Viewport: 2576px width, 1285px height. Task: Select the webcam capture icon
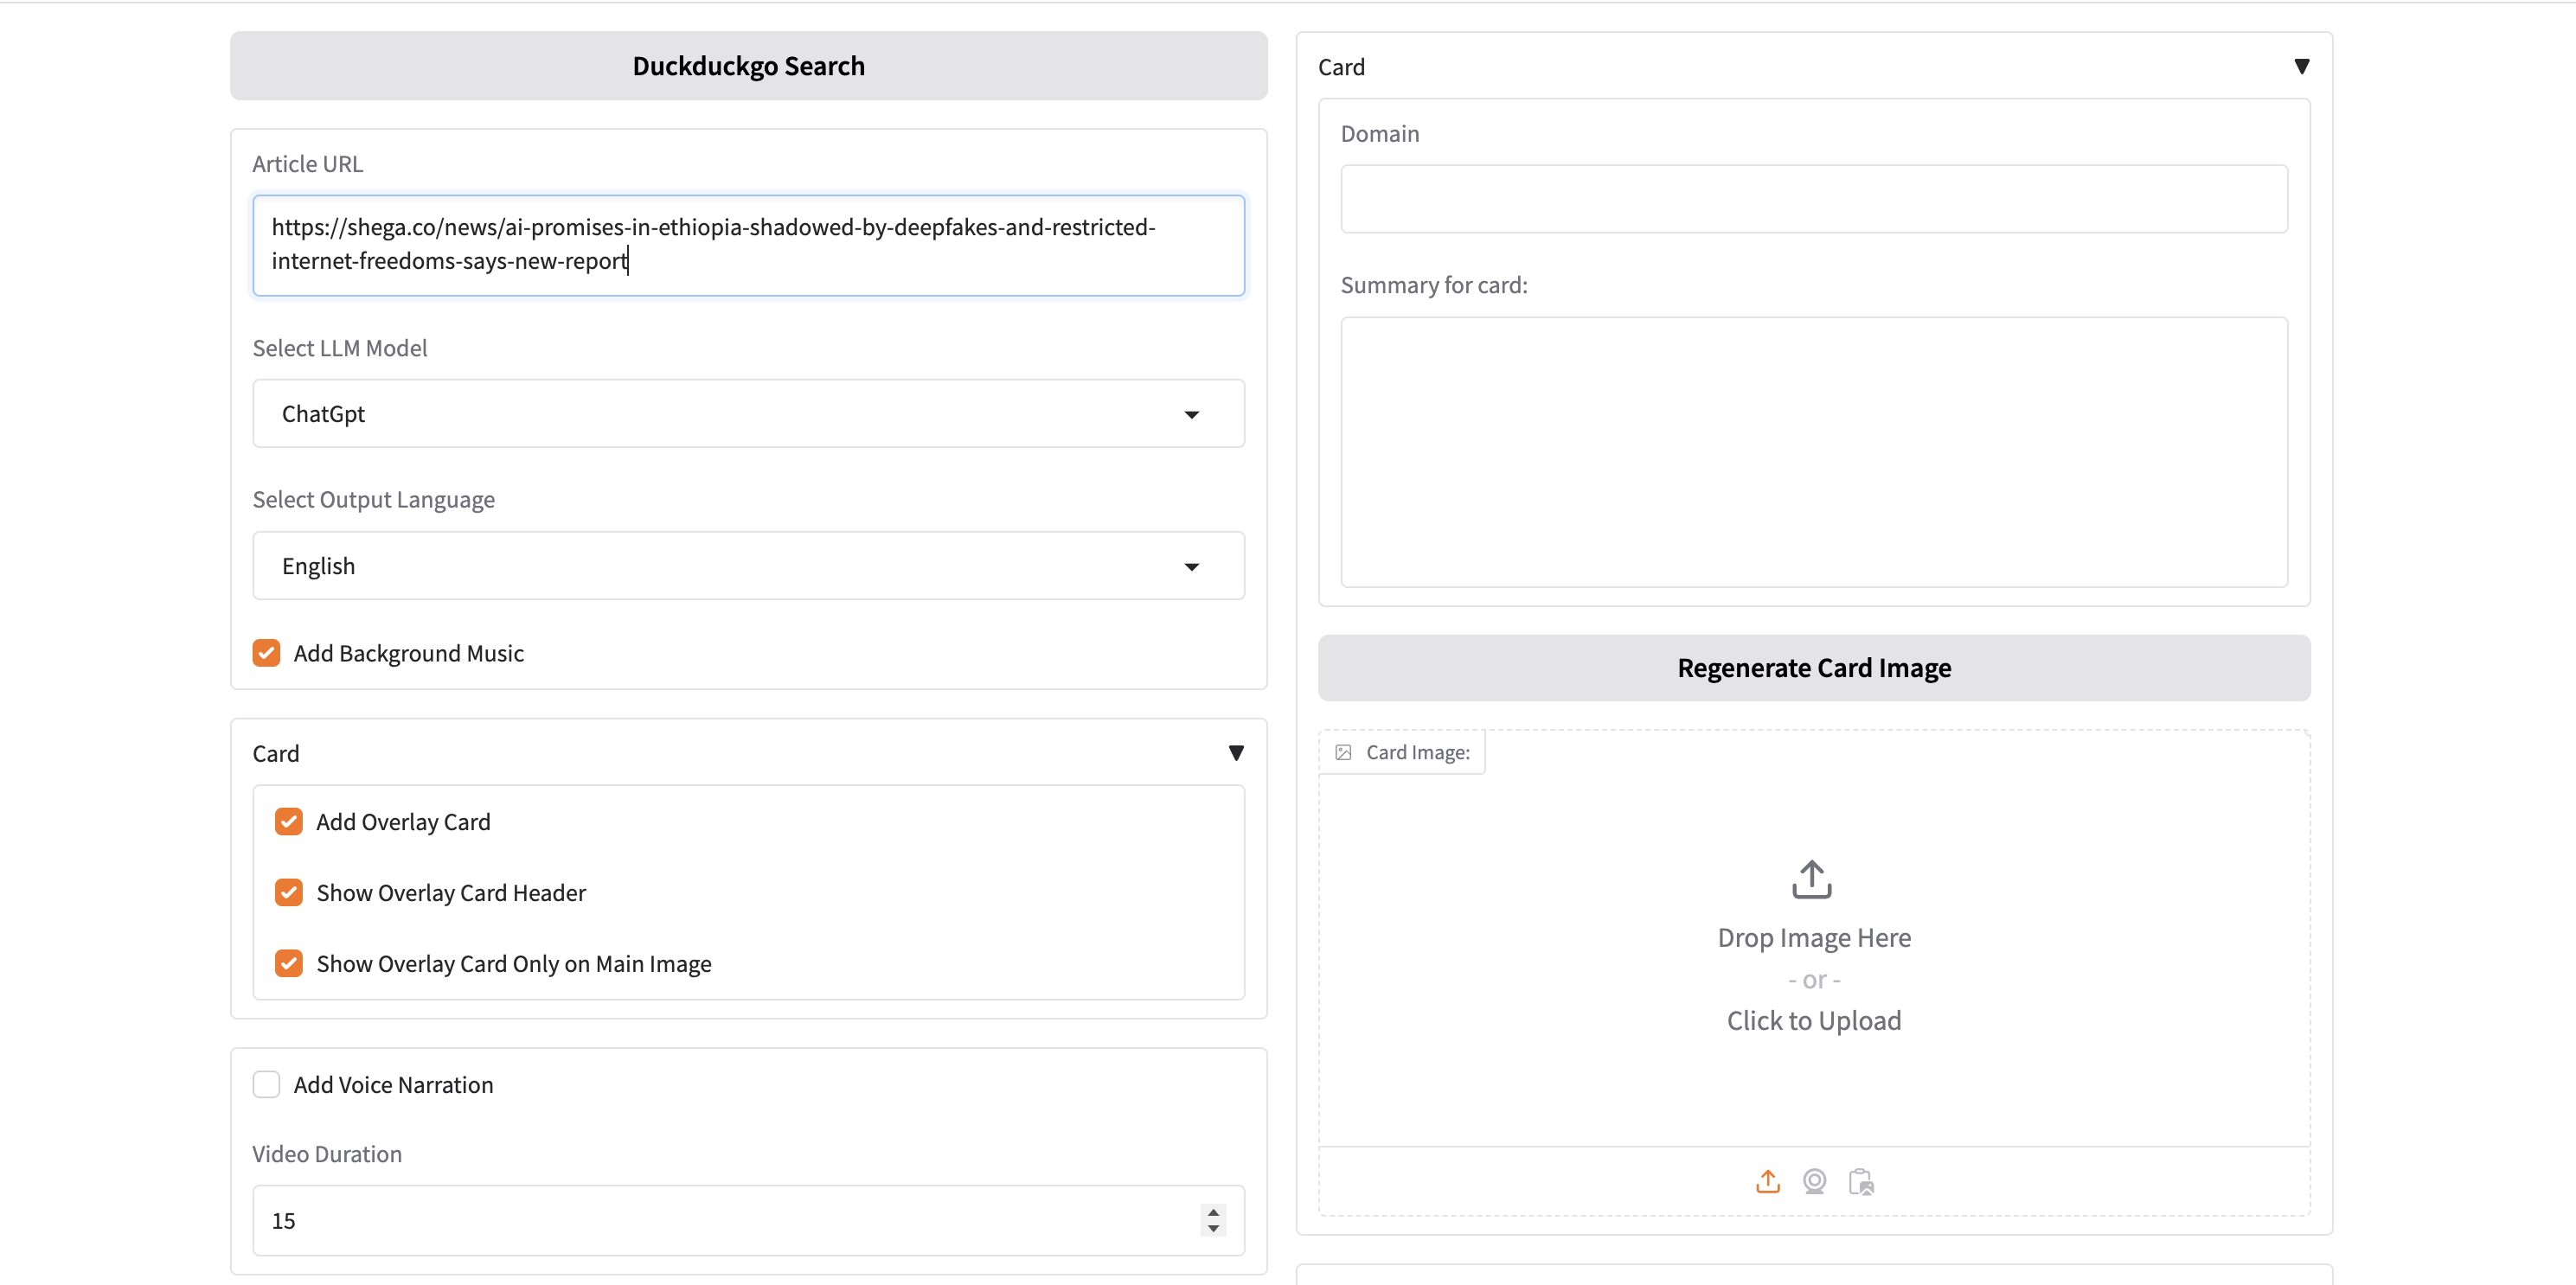pyautogui.click(x=1814, y=1181)
